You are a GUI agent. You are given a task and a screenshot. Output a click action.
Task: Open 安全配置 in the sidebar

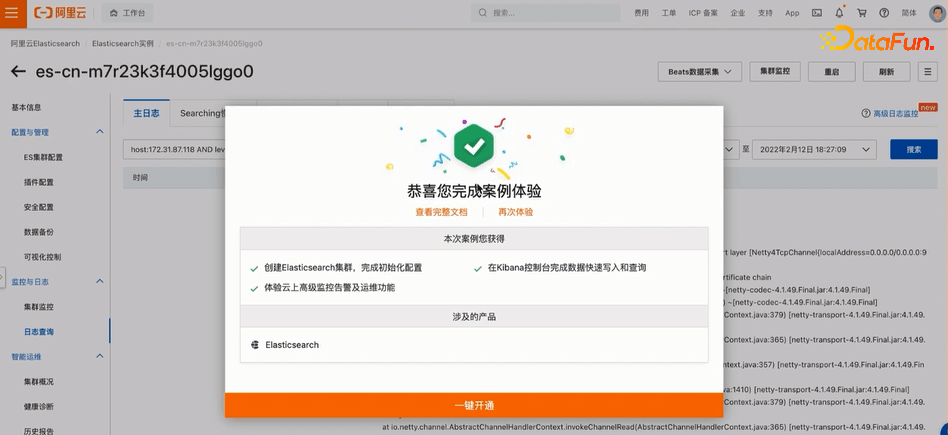[39, 207]
